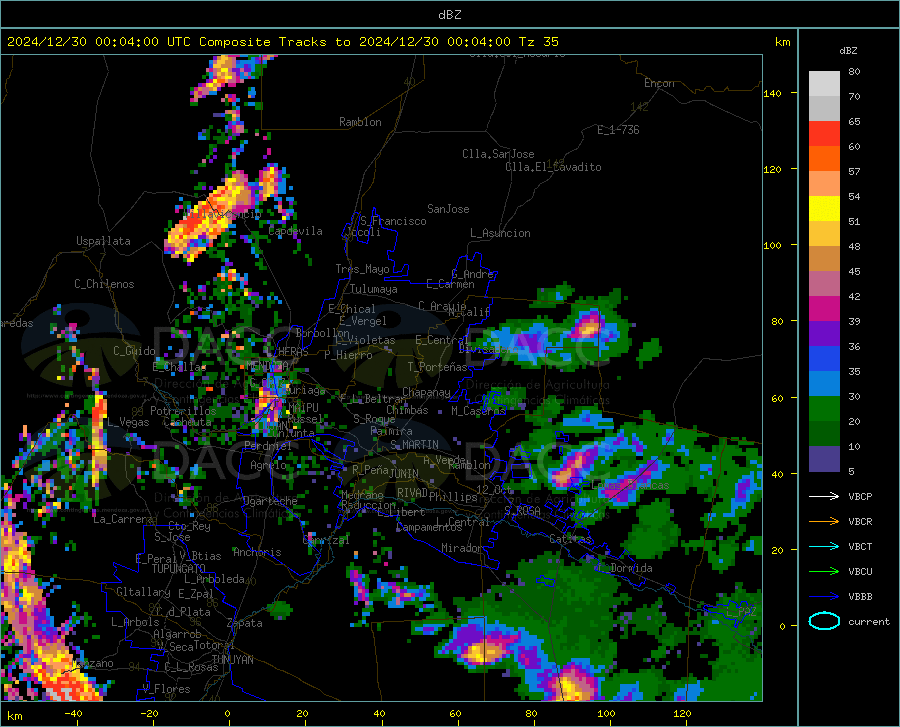Click the L_Asuncion place label
This screenshot has height=727, width=900.
pyautogui.click(x=500, y=233)
